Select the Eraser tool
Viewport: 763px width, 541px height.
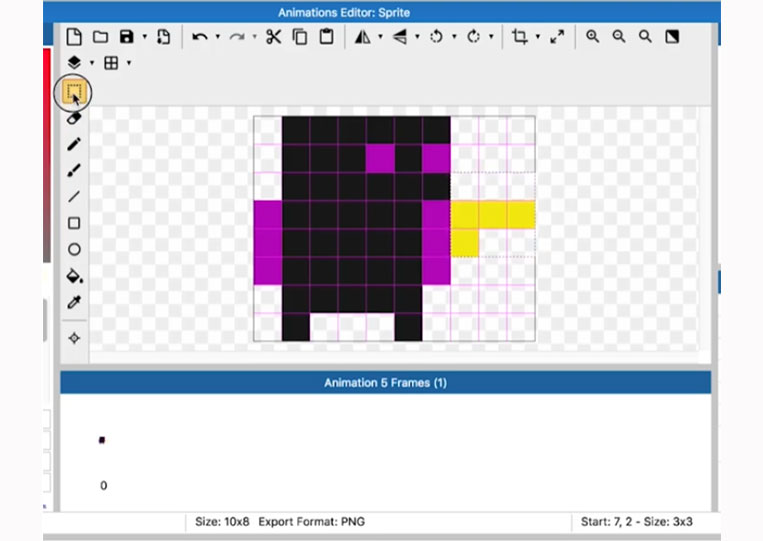coord(74,118)
